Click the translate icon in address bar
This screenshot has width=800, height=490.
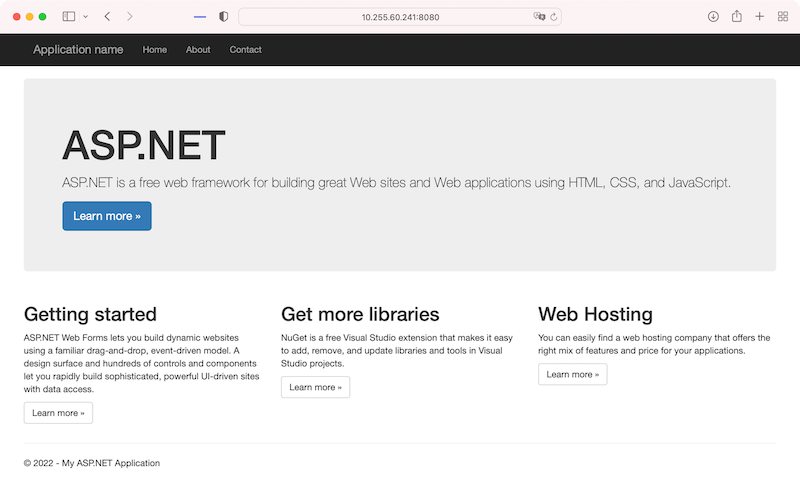point(539,17)
